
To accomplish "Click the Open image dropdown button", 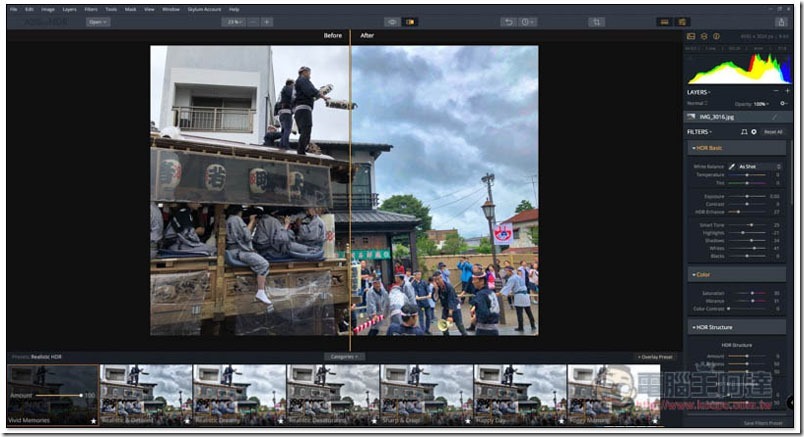I will click(x=97, y=22).
